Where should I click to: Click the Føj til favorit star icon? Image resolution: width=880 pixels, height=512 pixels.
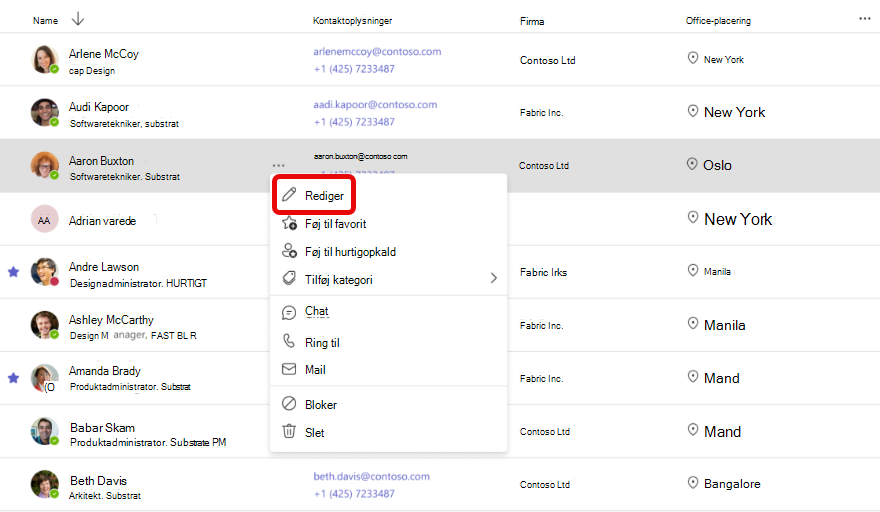point(289,223)
